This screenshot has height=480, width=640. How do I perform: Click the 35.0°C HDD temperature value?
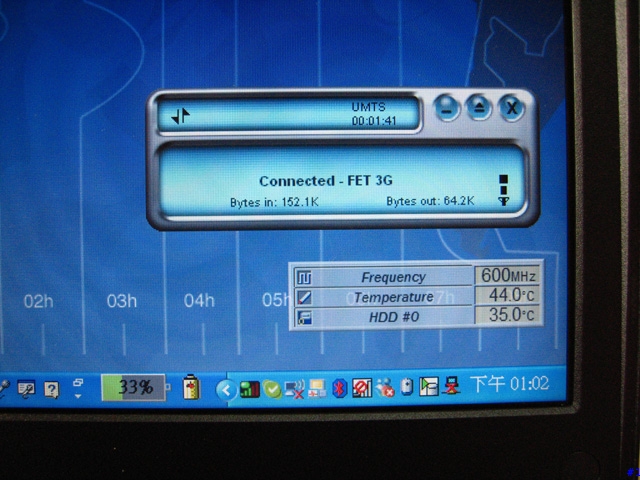(508, 315)
